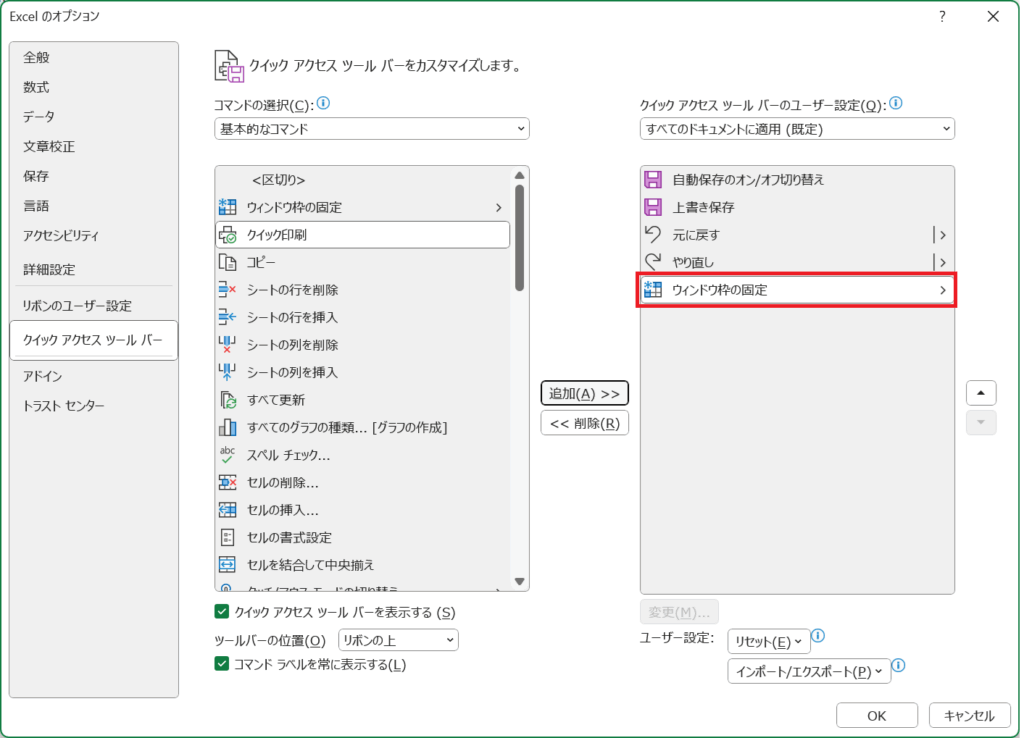Open the インポート/エクスポート dropdown button

click(x=809, y=671)
